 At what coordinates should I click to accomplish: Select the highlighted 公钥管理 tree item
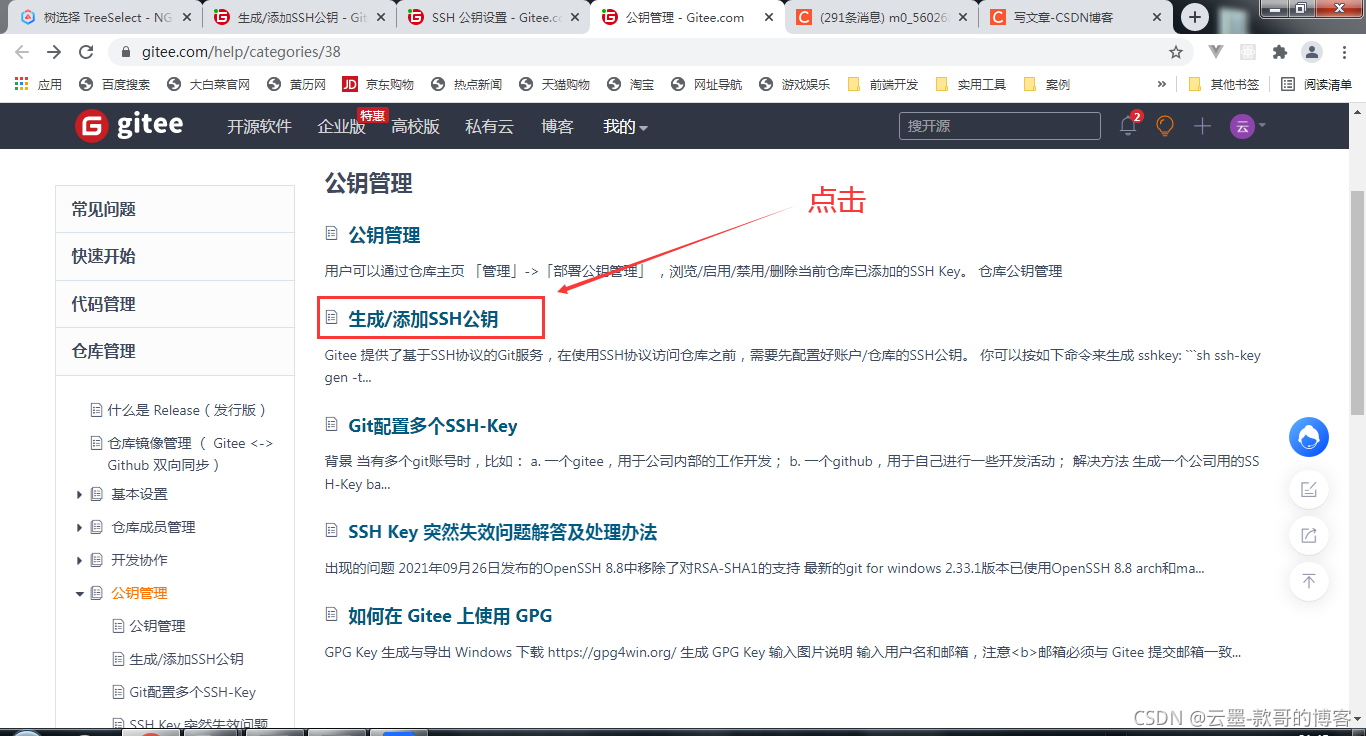(x=139, y=593)
